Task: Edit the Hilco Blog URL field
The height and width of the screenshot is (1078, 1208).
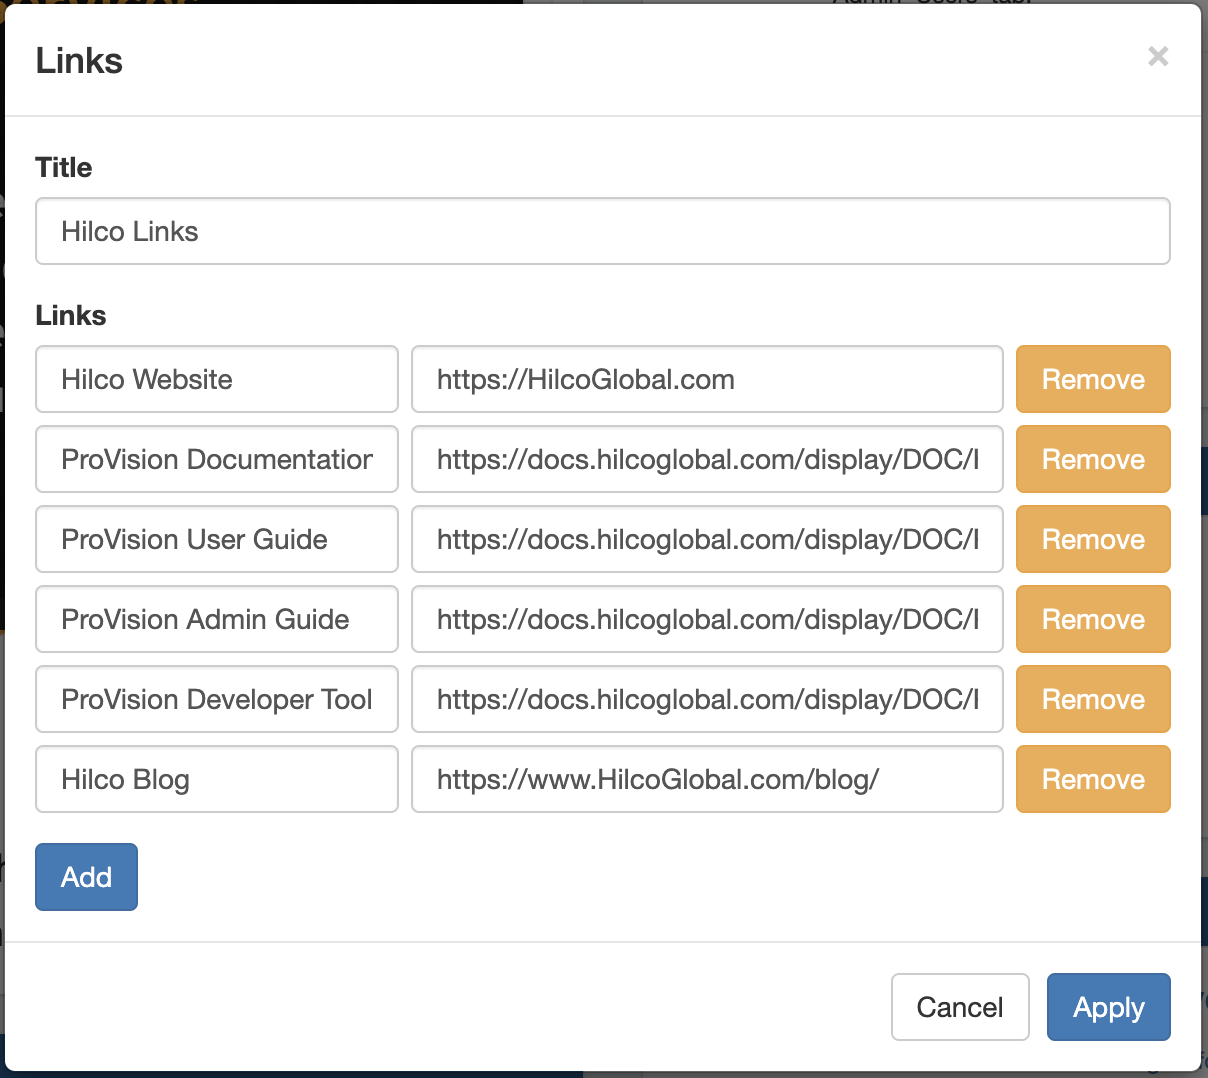Action: [x=706, y=779]
